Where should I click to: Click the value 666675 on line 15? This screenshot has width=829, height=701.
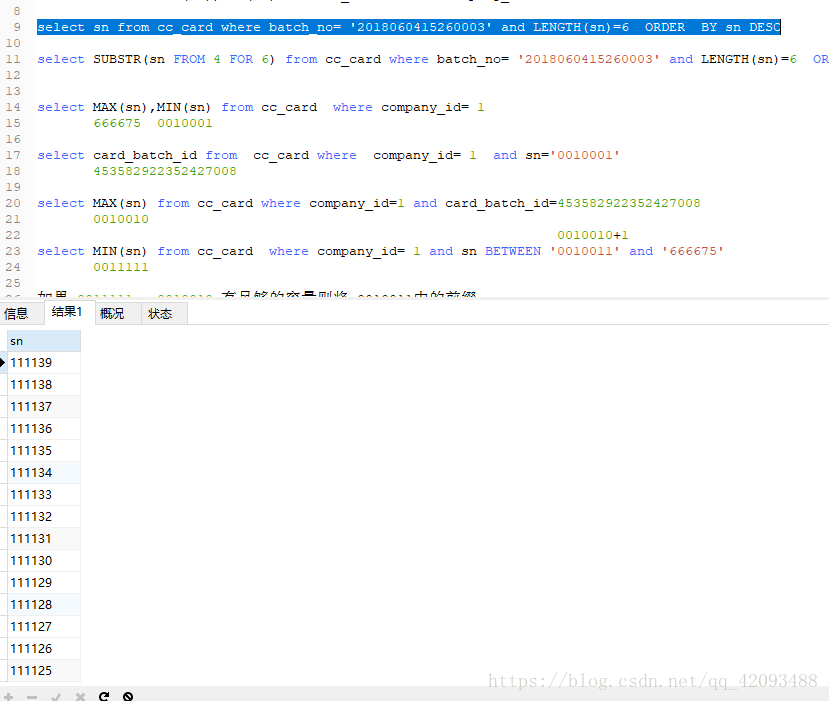[117, 123]
